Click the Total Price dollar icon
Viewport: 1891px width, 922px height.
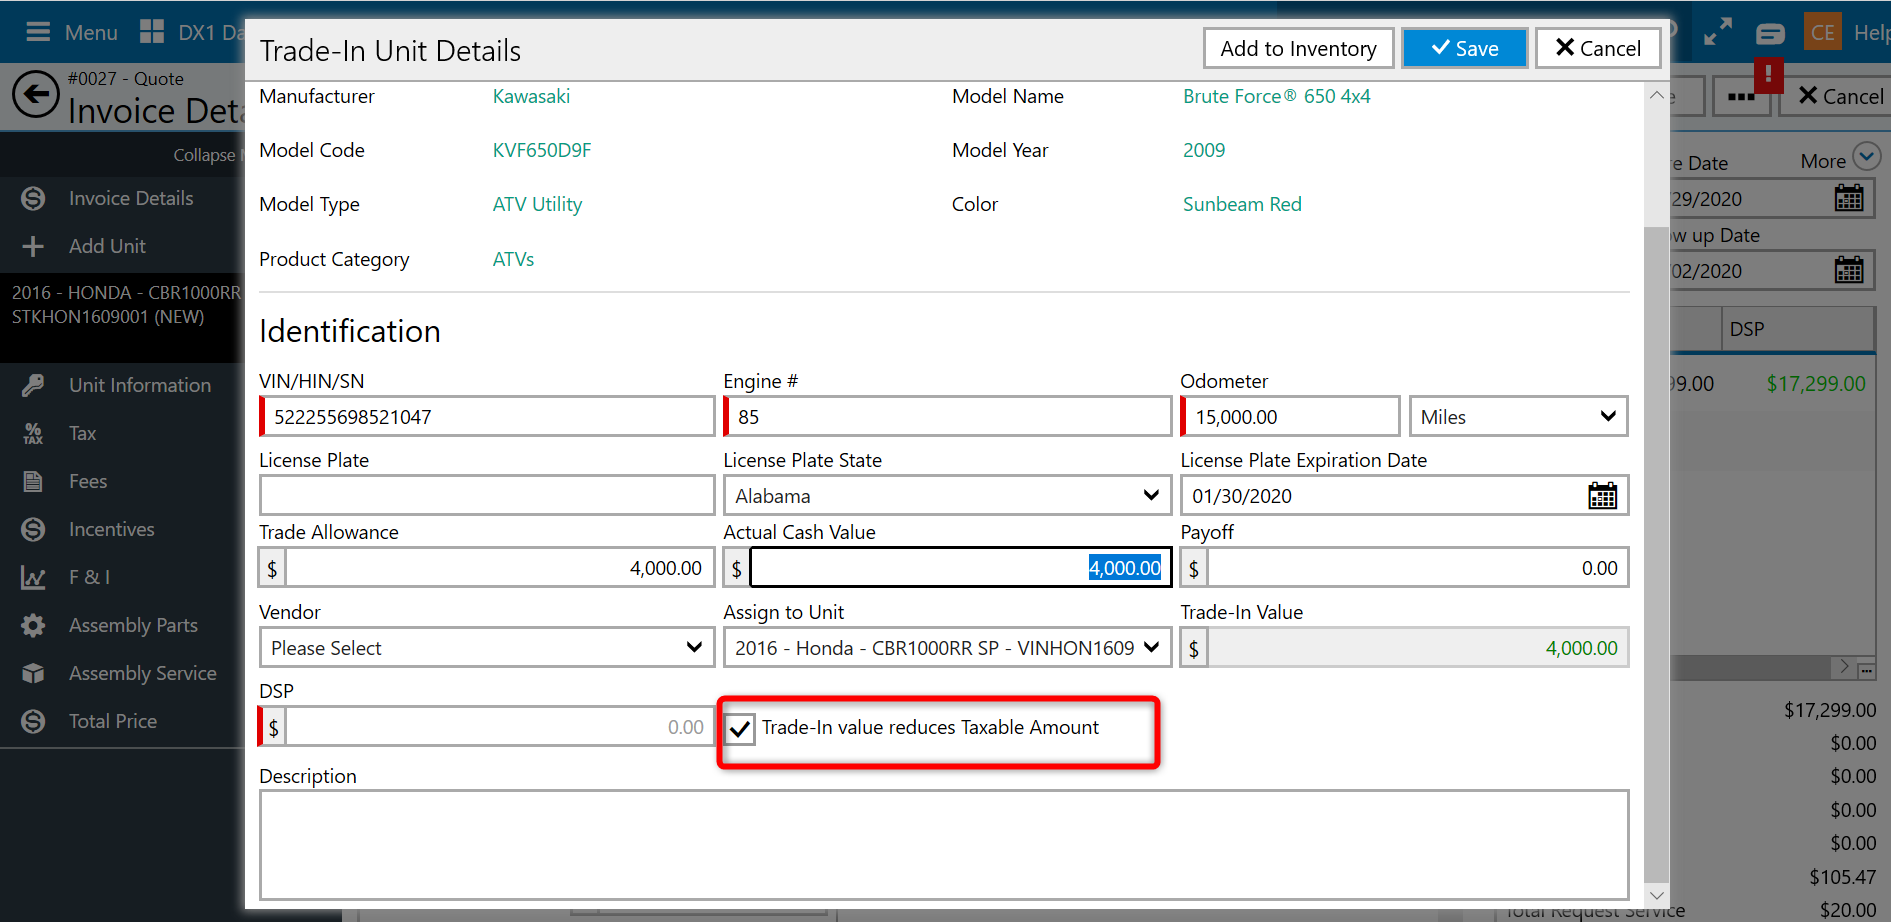point(33,721)
